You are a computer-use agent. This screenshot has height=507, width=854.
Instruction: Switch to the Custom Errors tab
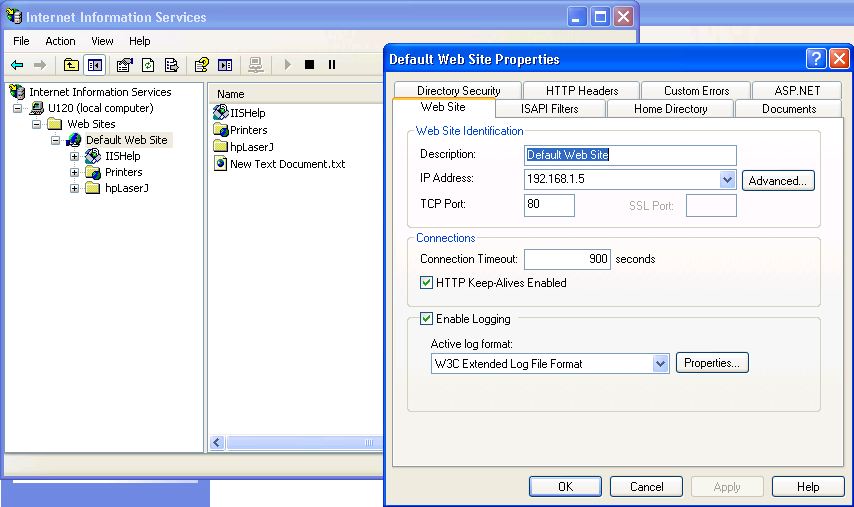click(697, 90)
